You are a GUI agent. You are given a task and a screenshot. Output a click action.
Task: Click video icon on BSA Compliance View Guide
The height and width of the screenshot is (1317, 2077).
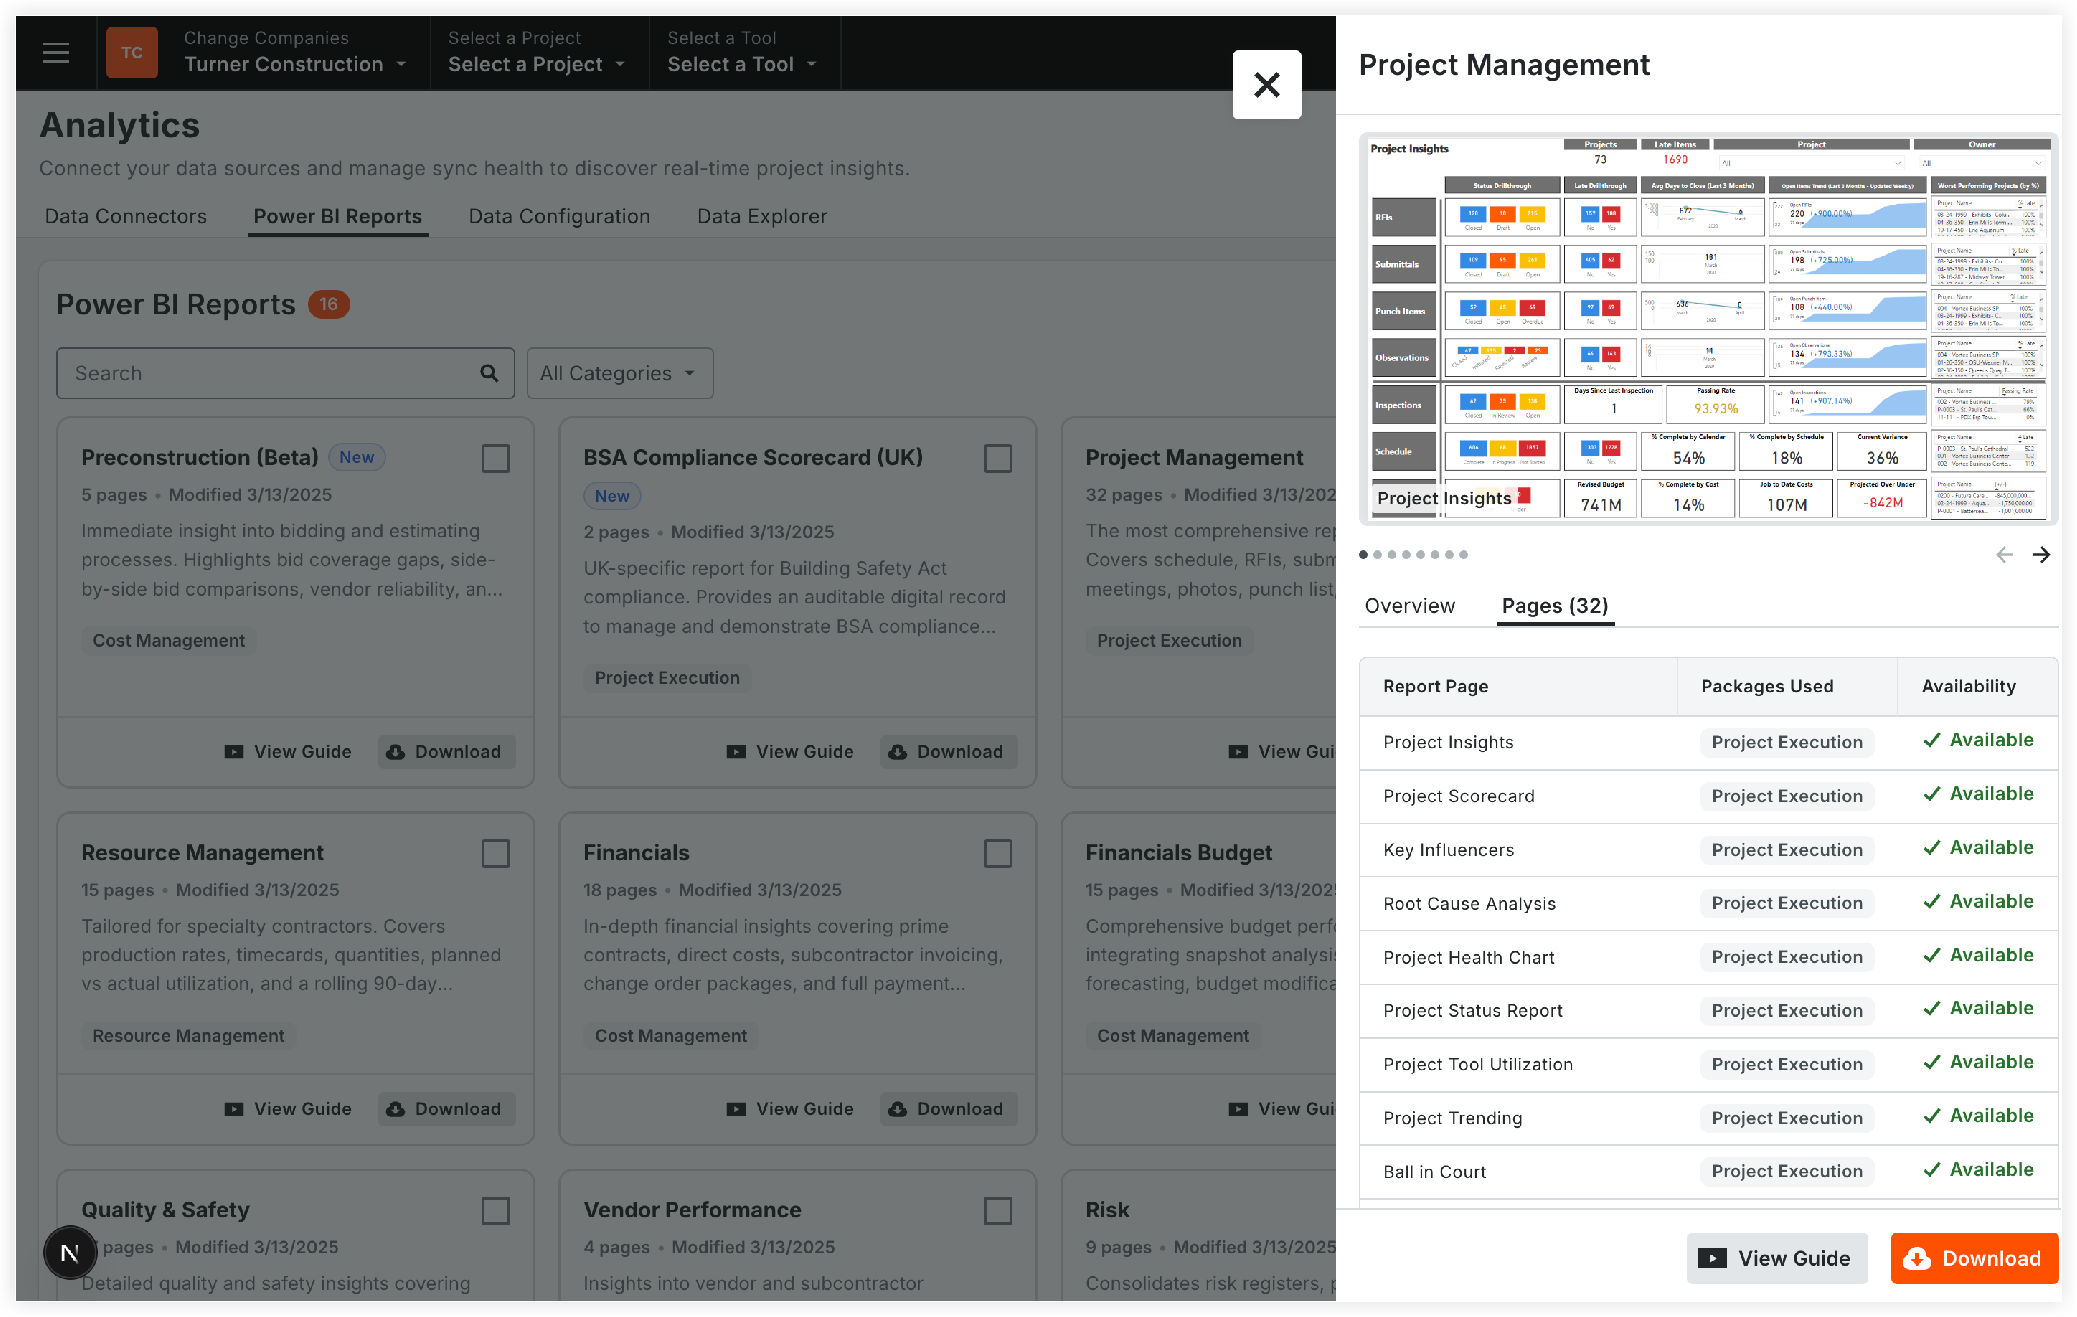(x=736, y=752)
